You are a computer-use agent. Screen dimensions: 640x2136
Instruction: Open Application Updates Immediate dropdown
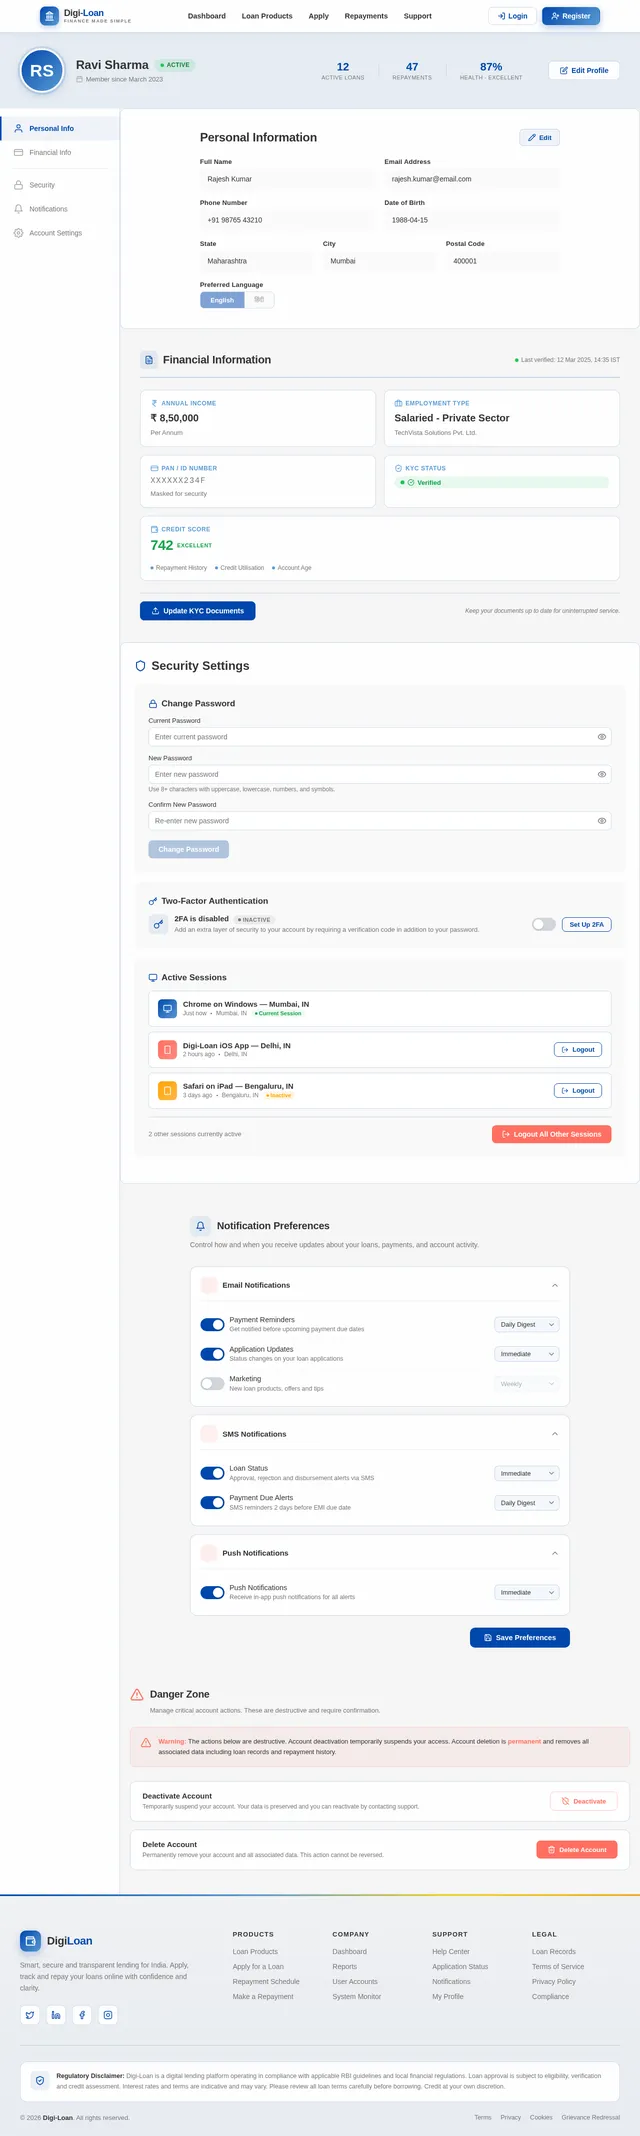(x=527, y=1354)
